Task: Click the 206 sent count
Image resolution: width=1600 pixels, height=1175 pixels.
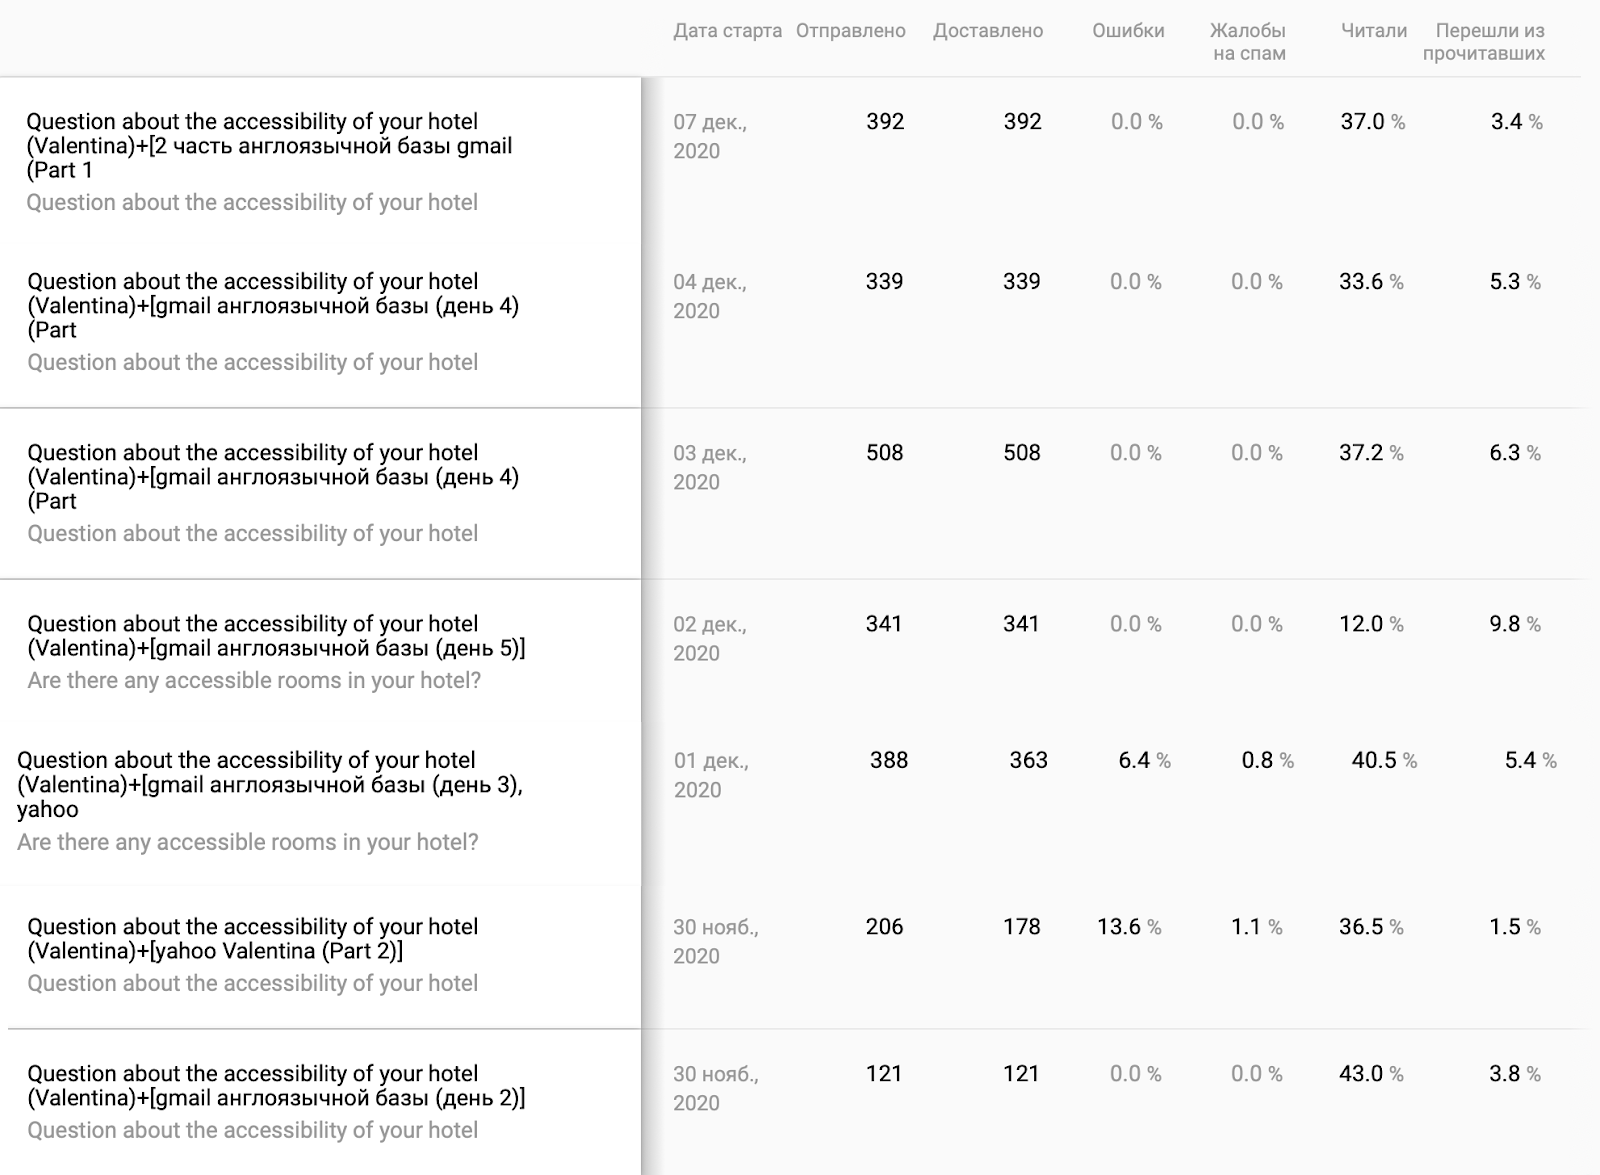Action: (884, 927)
